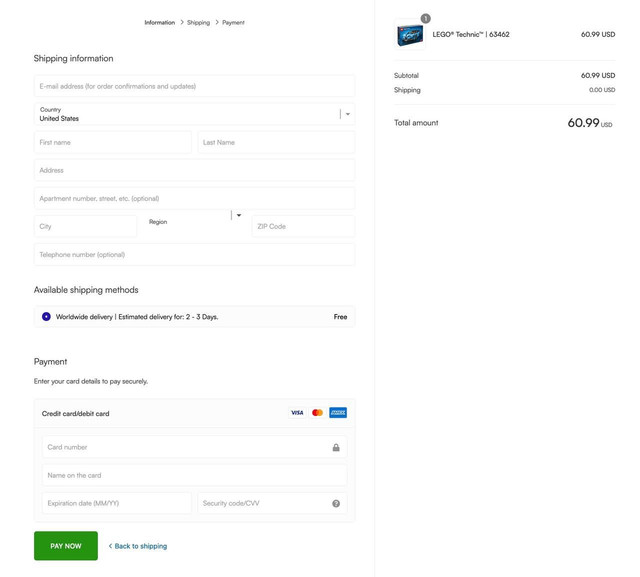Click the Visa card logo

point(297,413)
